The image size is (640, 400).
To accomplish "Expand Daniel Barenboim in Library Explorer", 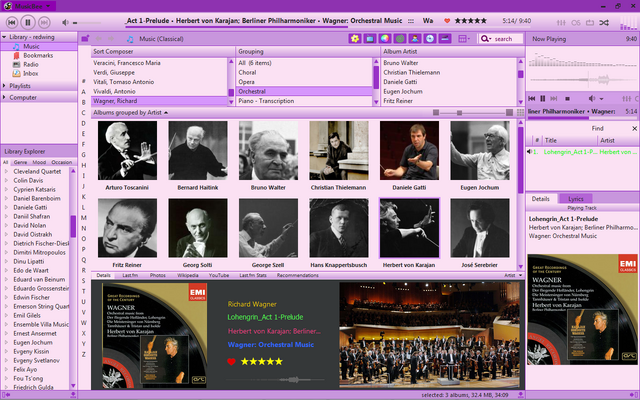I will coord(6,198).
